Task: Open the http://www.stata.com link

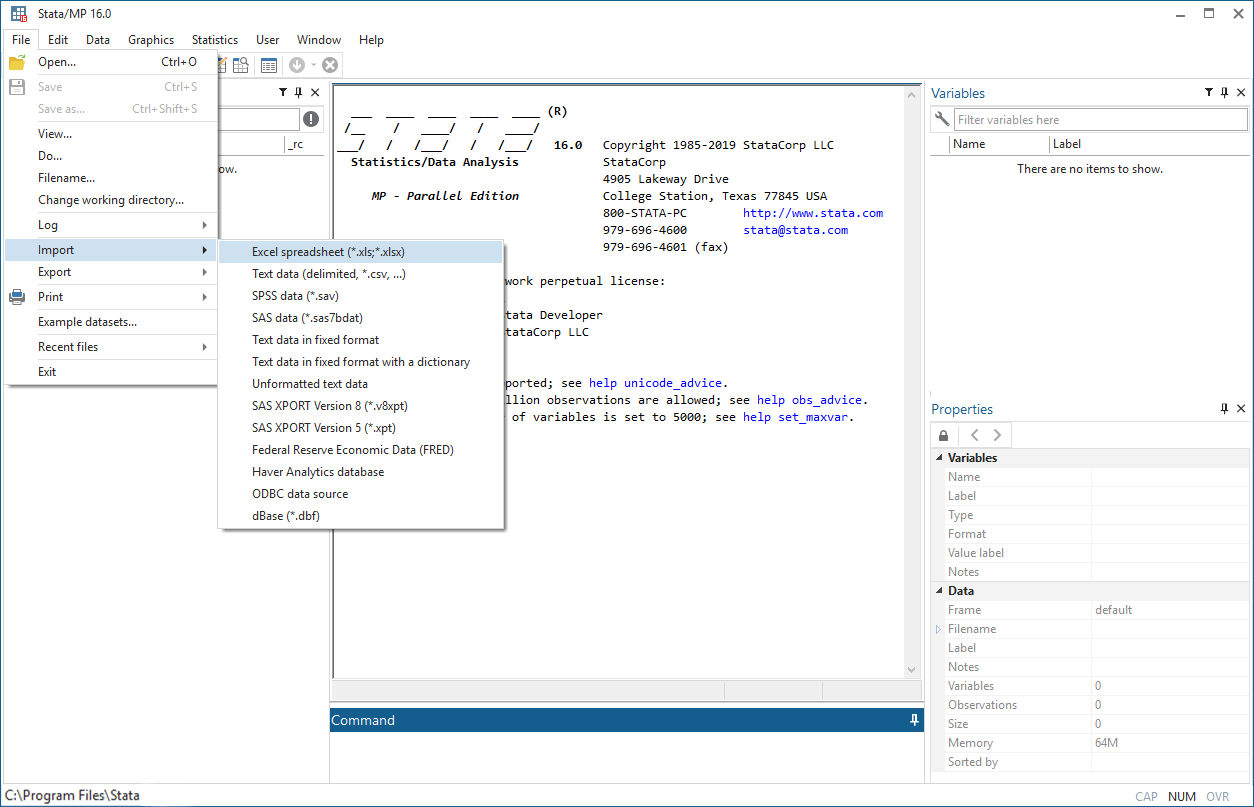Action: [x=812, y=212]
